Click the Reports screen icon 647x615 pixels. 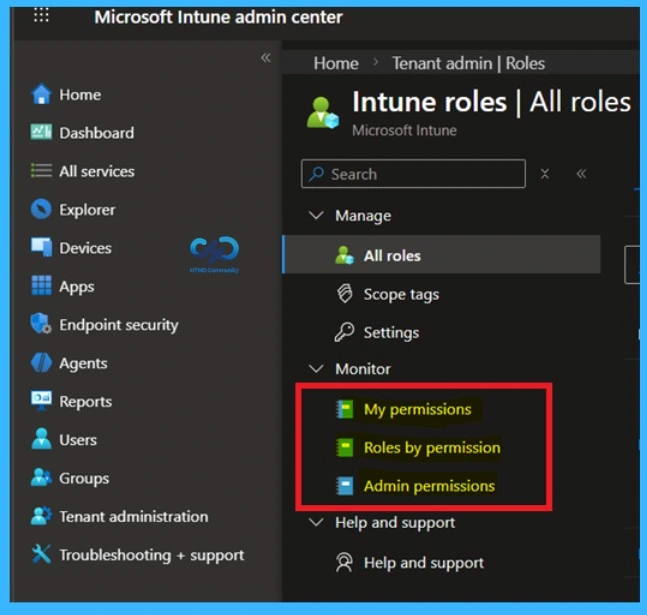[x=41, y=401]
